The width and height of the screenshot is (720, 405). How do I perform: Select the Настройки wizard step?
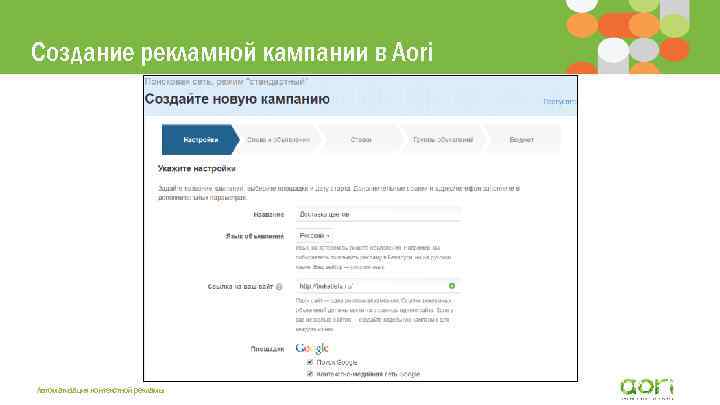coord(201,140)
